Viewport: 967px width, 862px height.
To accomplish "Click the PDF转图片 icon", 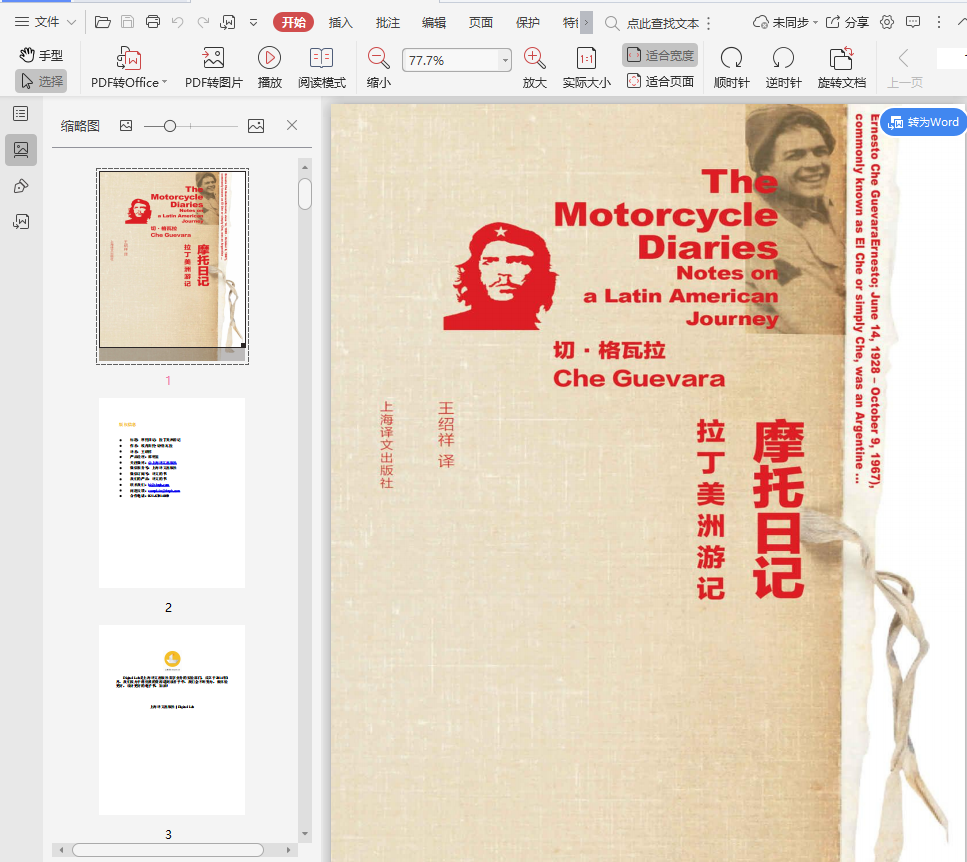I will (213, 59).
